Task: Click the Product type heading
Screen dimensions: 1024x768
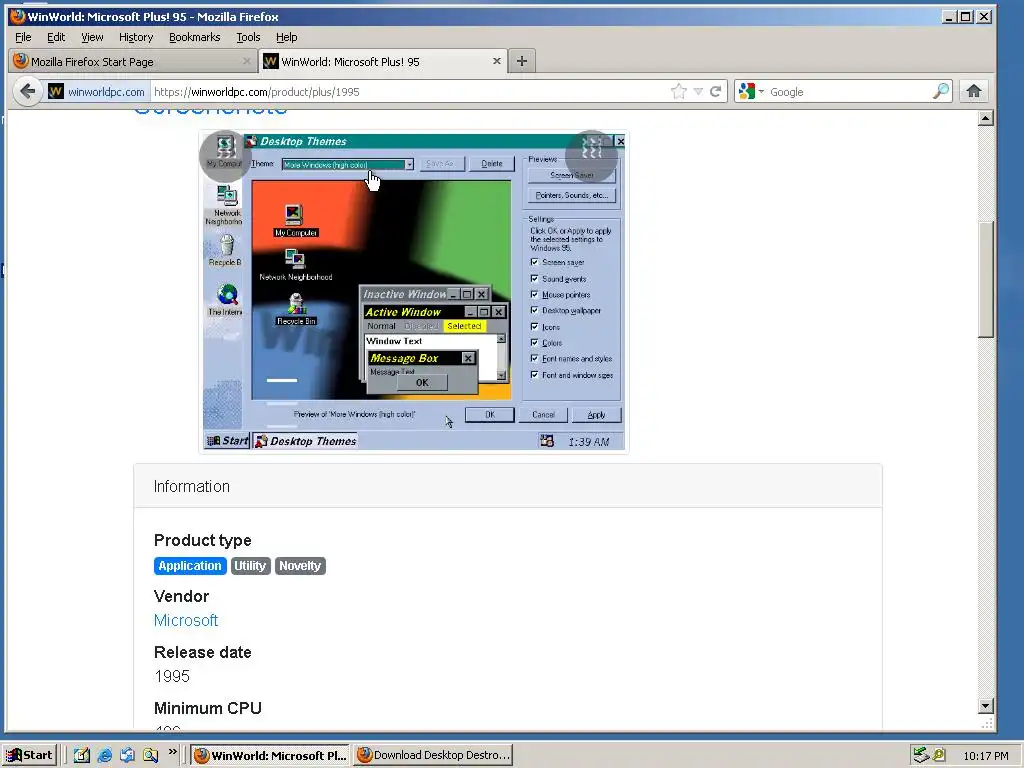Action: (x=202, y=540)
